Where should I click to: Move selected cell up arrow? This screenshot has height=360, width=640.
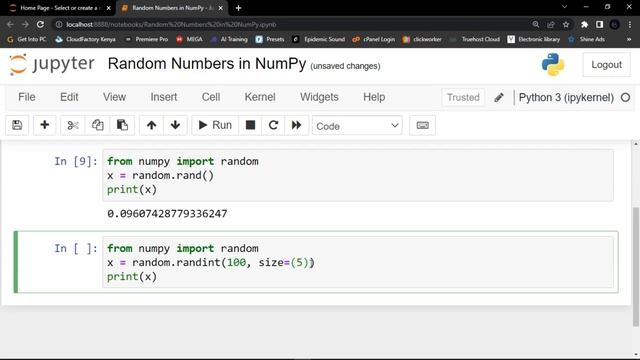(151, 125)
